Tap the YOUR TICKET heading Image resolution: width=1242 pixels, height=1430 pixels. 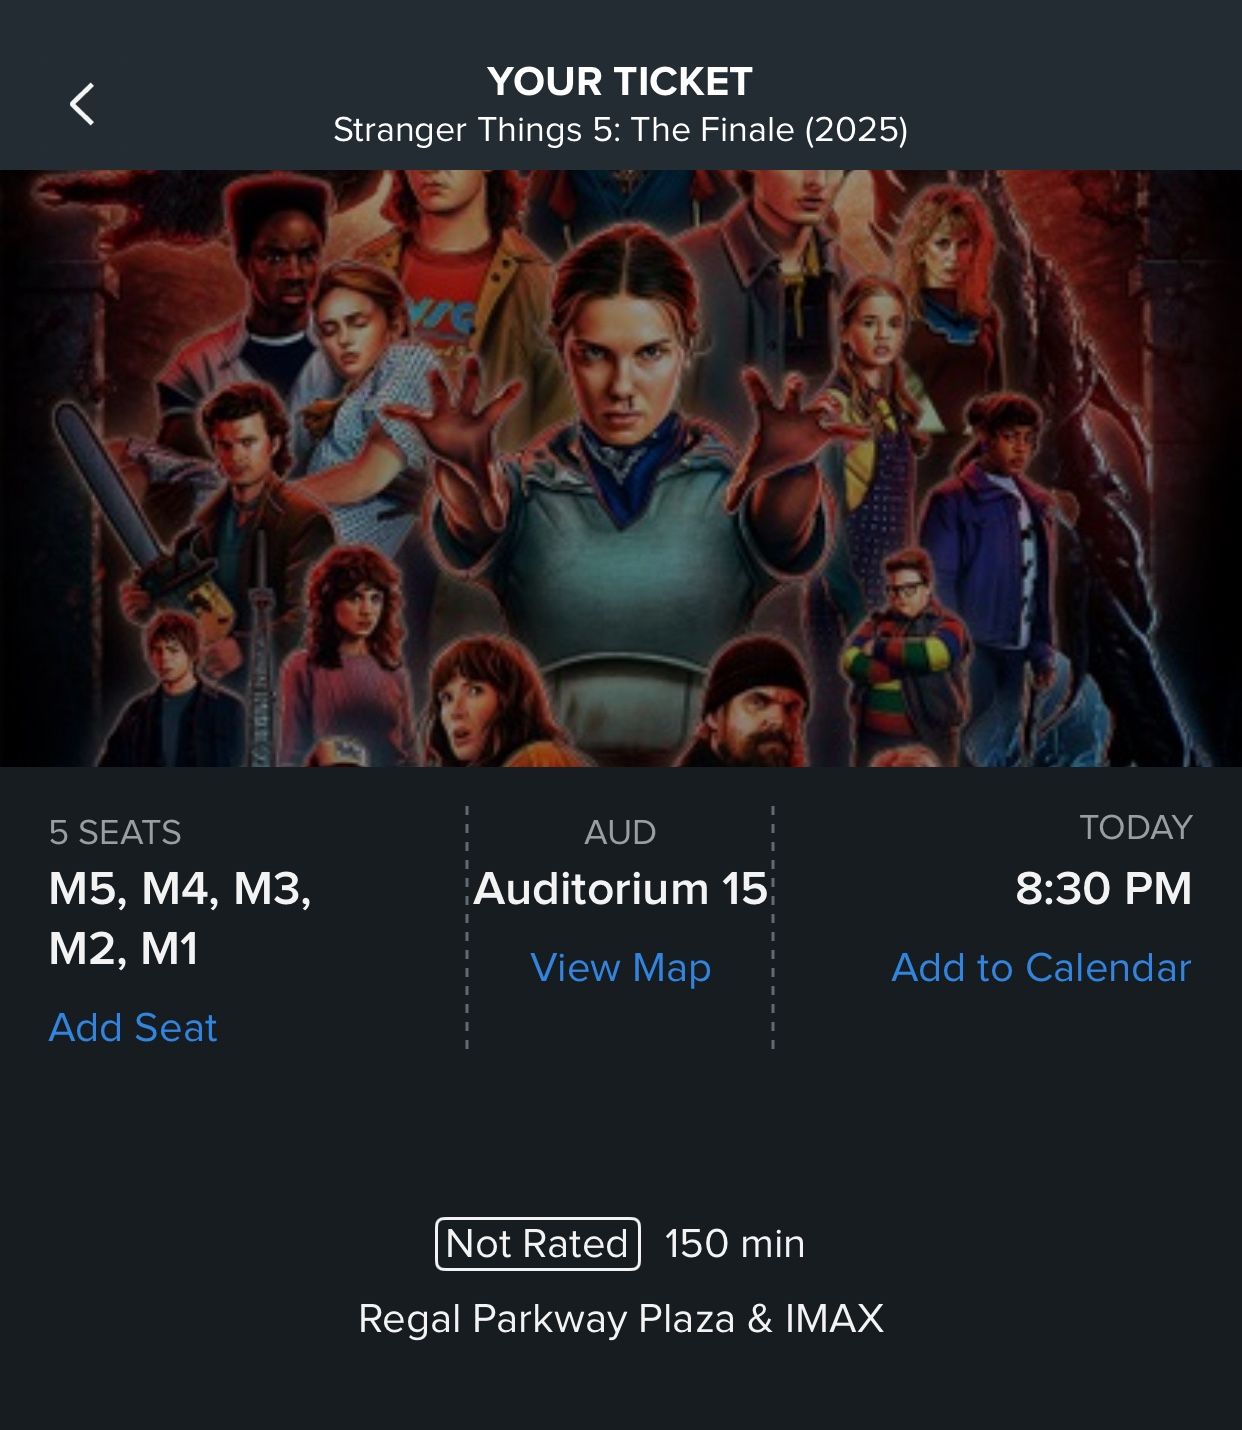(620, 82)
